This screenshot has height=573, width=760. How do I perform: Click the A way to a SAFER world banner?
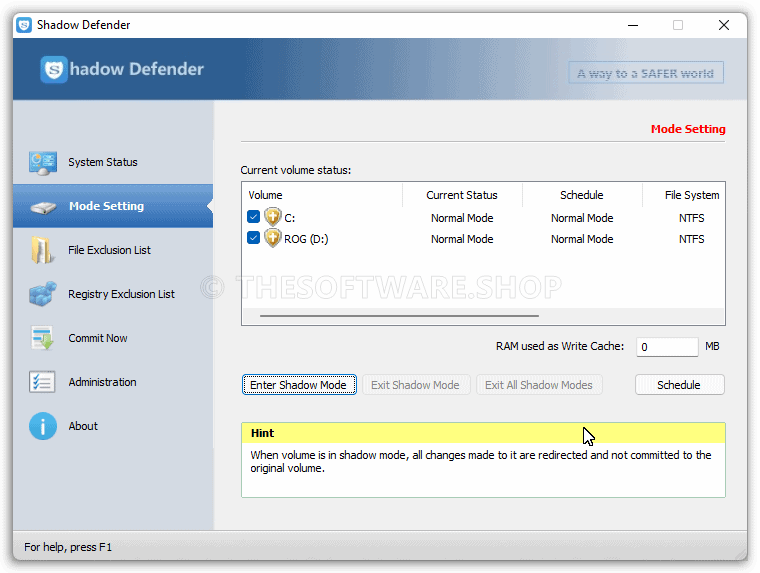point(646,73)
